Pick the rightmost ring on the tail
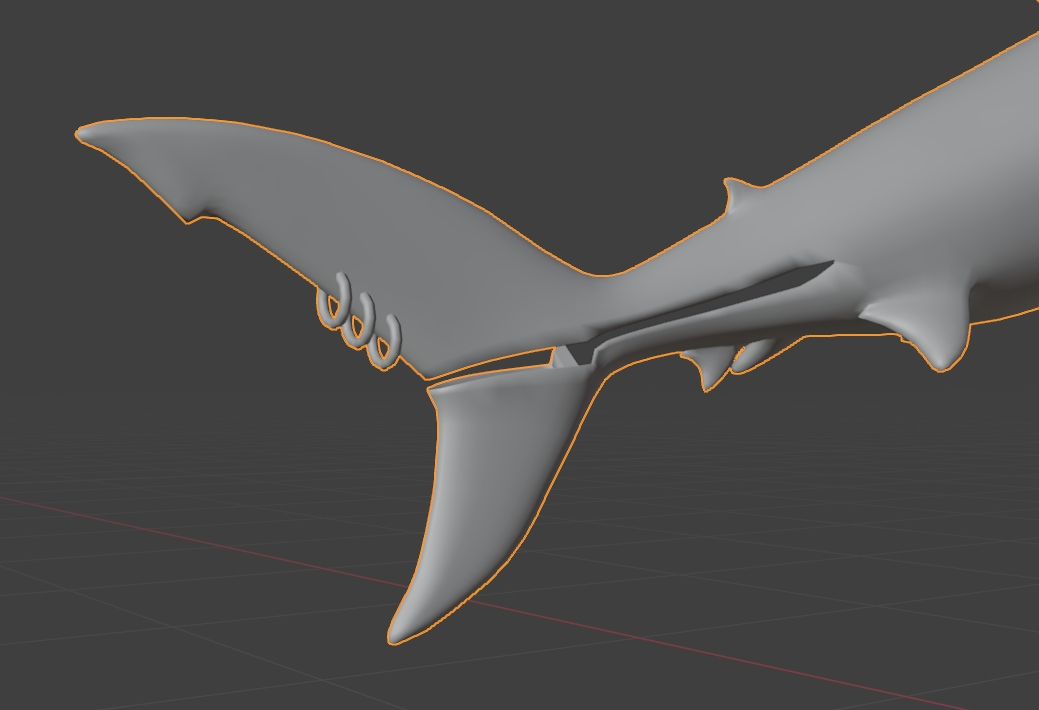The height and width of the screenshot is (710, 1039). (385, 341)
